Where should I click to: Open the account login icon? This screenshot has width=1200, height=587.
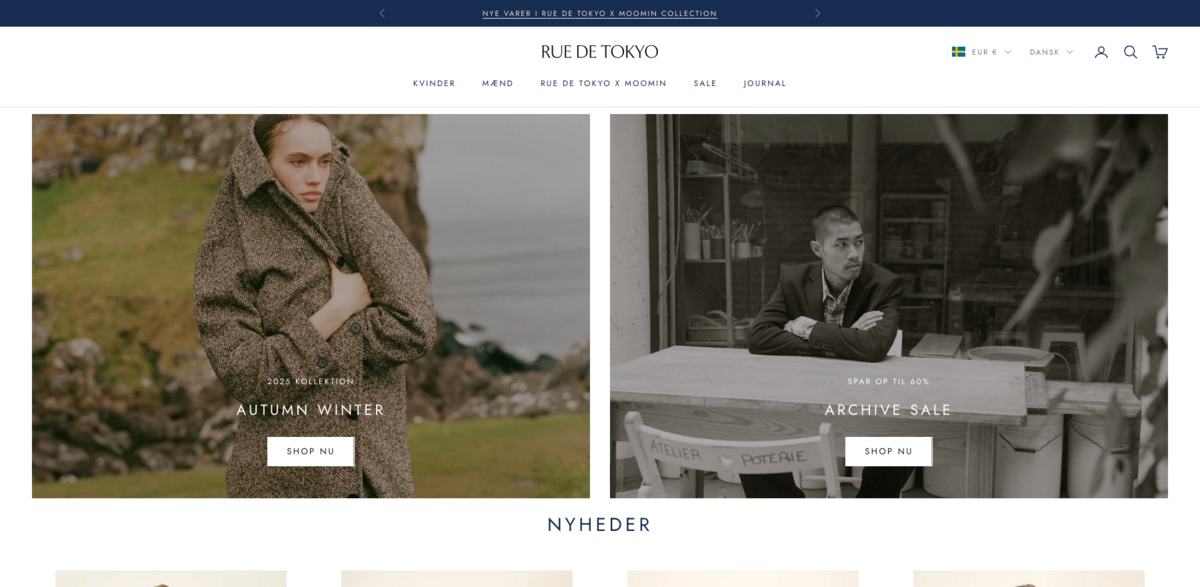pos(1101,52)
